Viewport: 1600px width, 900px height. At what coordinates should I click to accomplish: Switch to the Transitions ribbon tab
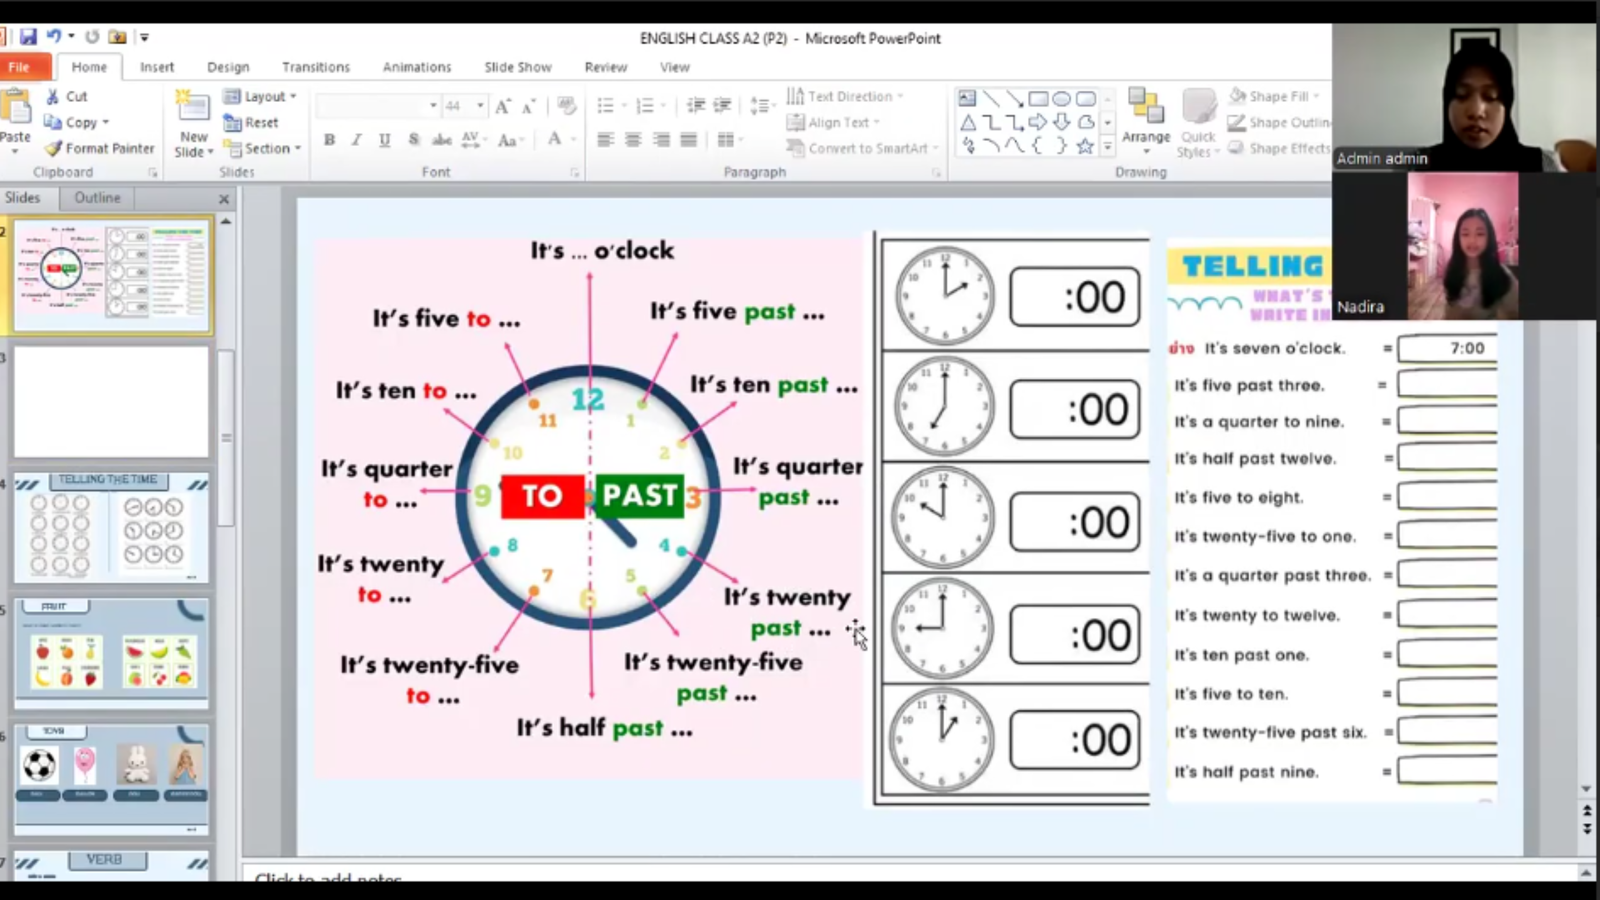tap(316, 67)
